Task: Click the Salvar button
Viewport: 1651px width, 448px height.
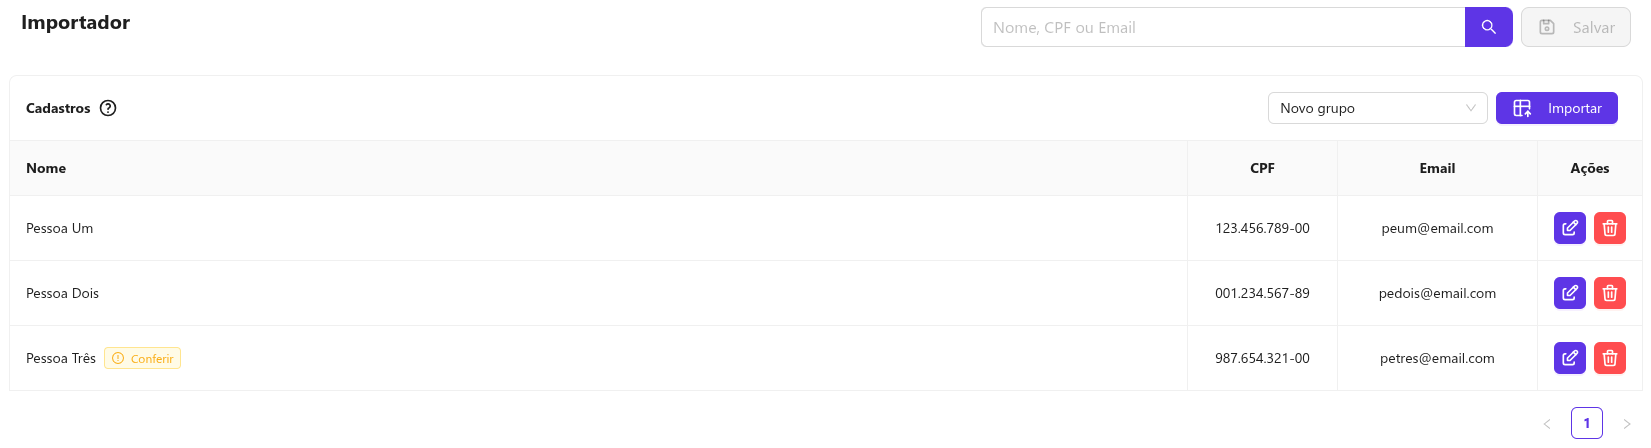Action: click(1575, 27)
